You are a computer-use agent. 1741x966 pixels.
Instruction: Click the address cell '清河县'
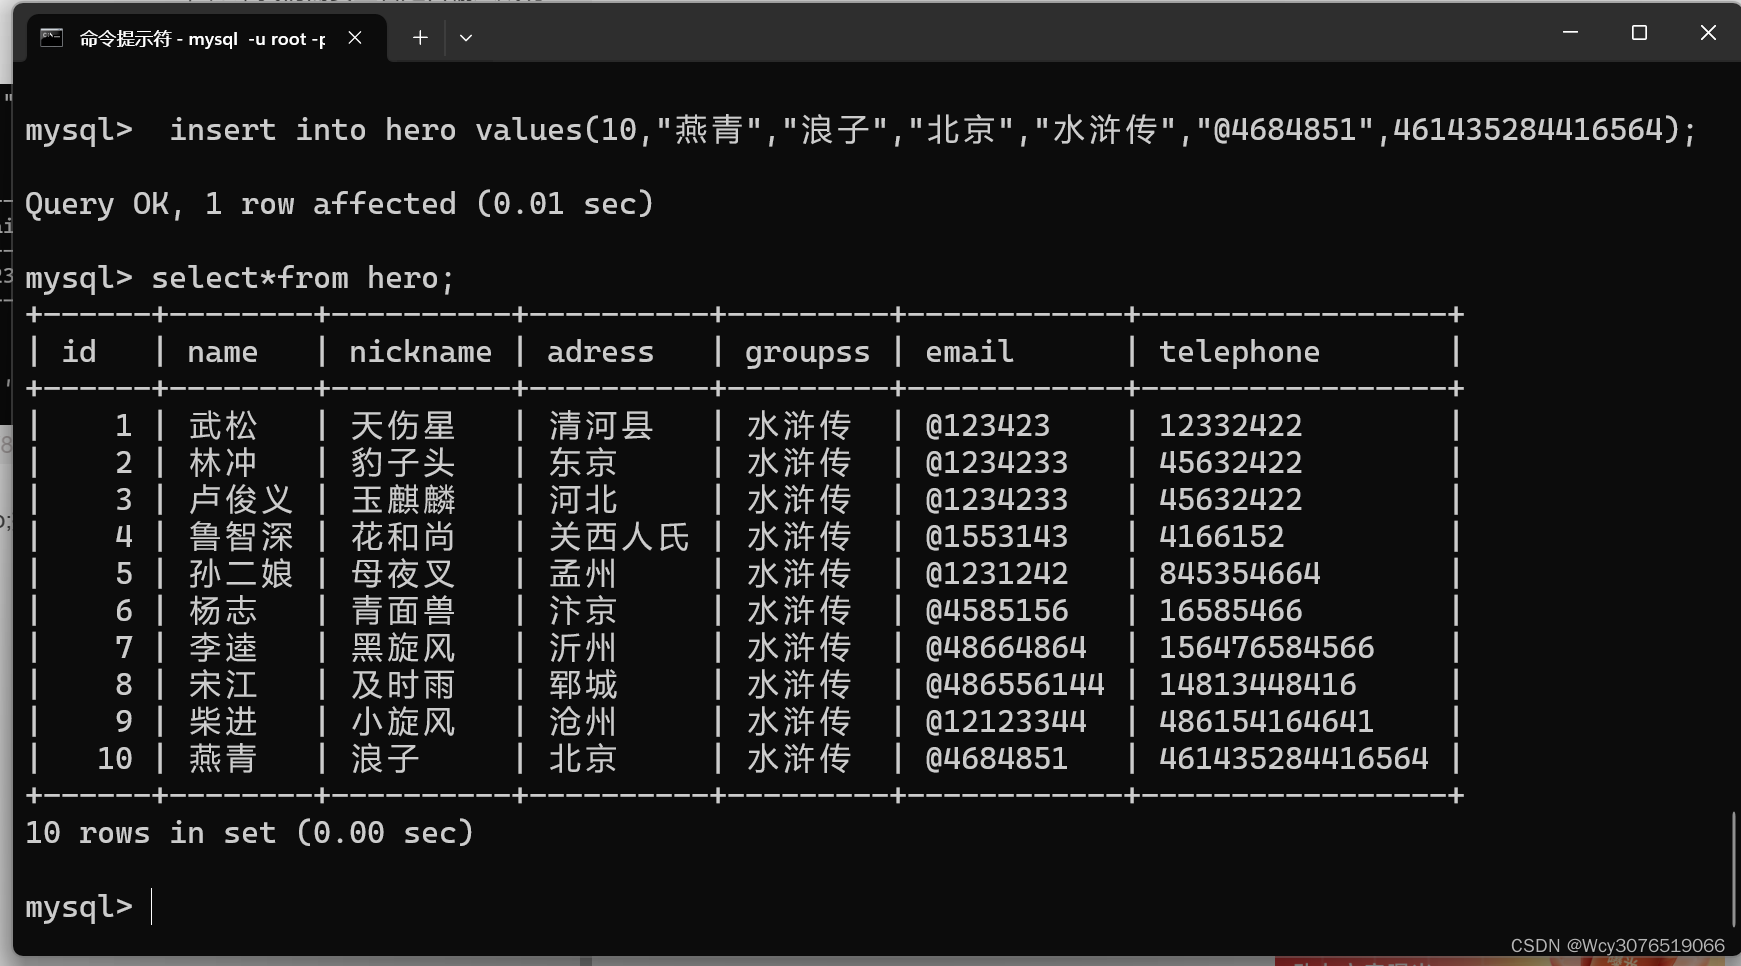click(x=601, y=426)
